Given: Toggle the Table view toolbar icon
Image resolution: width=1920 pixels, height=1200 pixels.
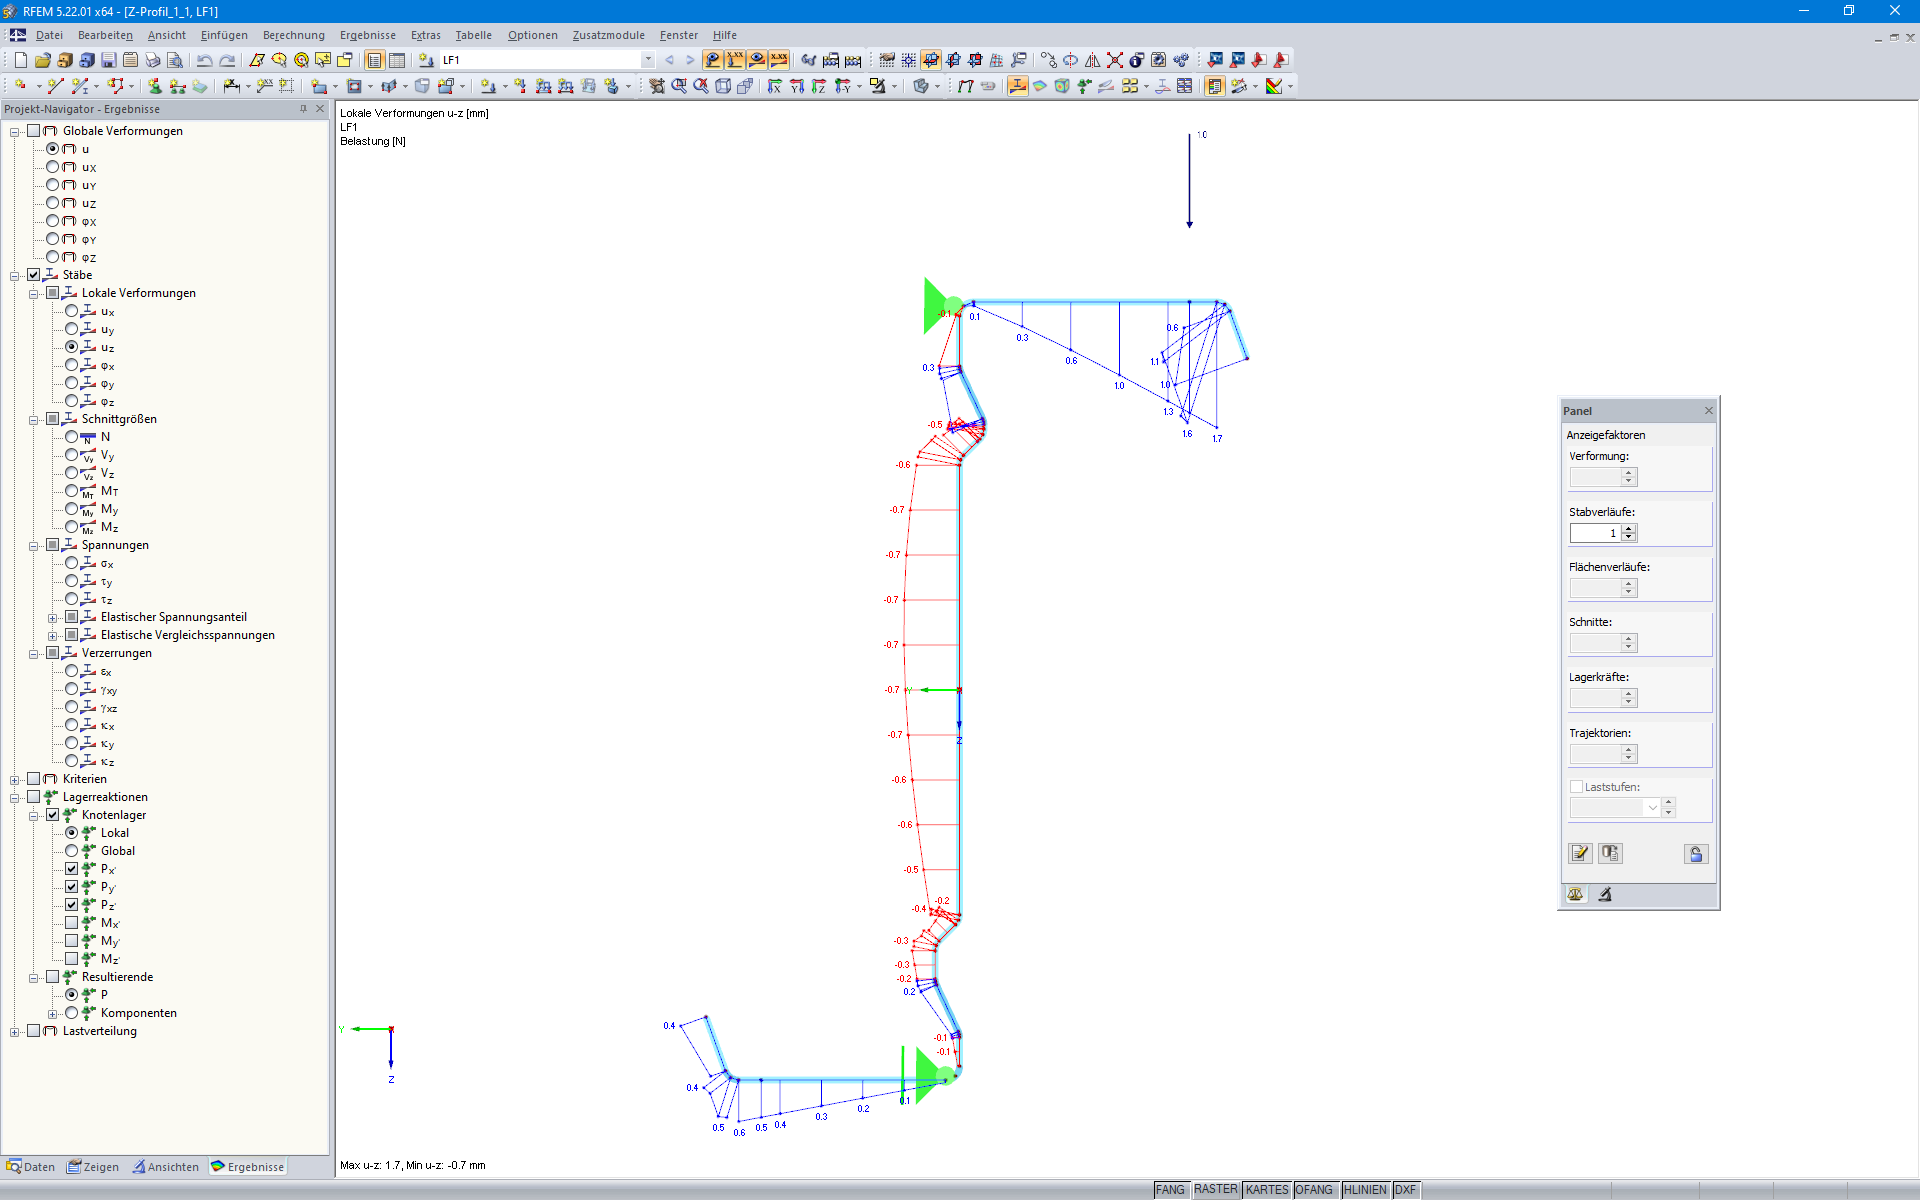Looking at the screenshot, I should point(397,60).
